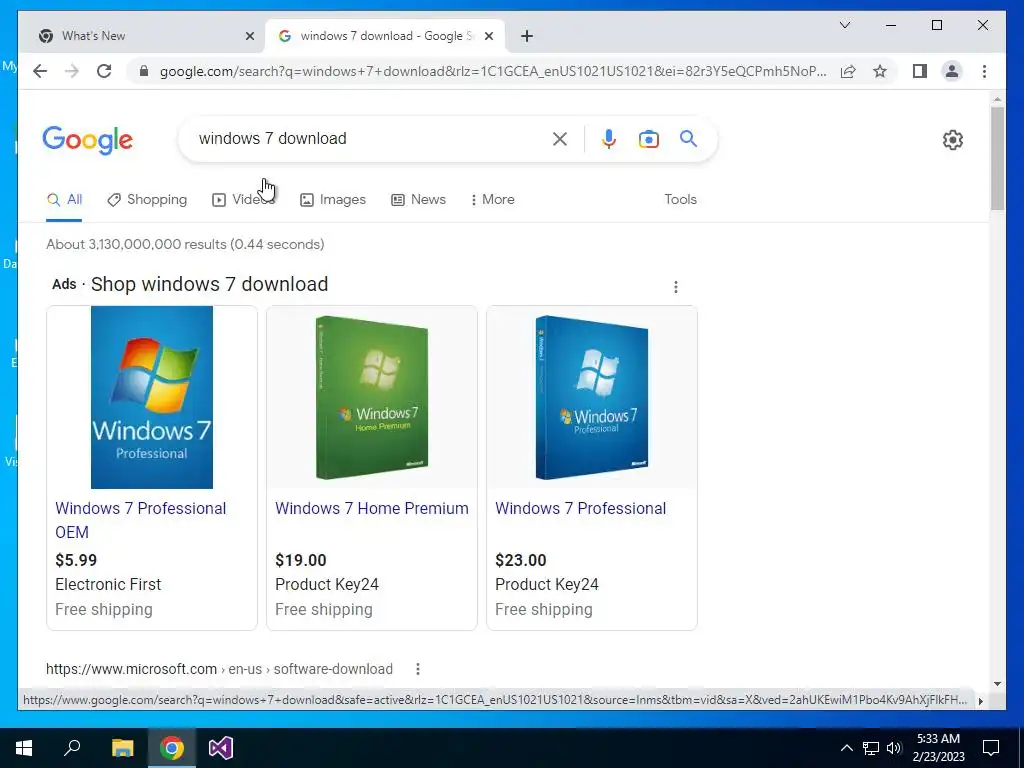
Task: Open the Windows 7 Professional OEM link
Action: pyautogui.click(x=140, y=520)
